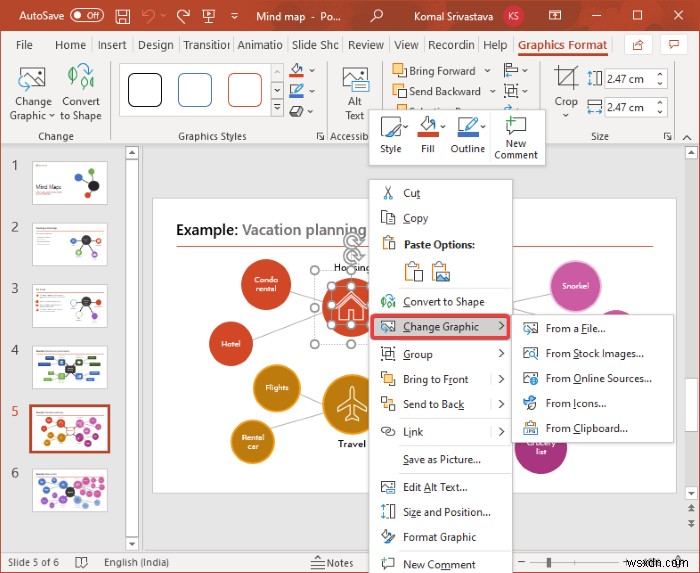Image resolution: width=700 pixels, height=573 pixels.
Task: Click the accessibility book icon in status bar
Action: tap(81, 562)
